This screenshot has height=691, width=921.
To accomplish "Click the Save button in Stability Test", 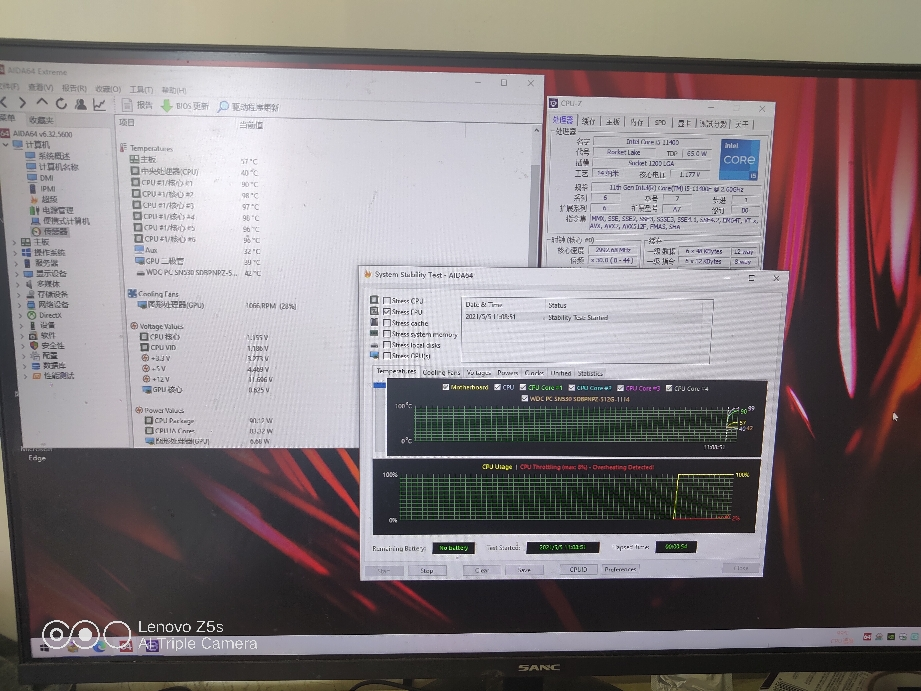I will [x=524, y=570].
